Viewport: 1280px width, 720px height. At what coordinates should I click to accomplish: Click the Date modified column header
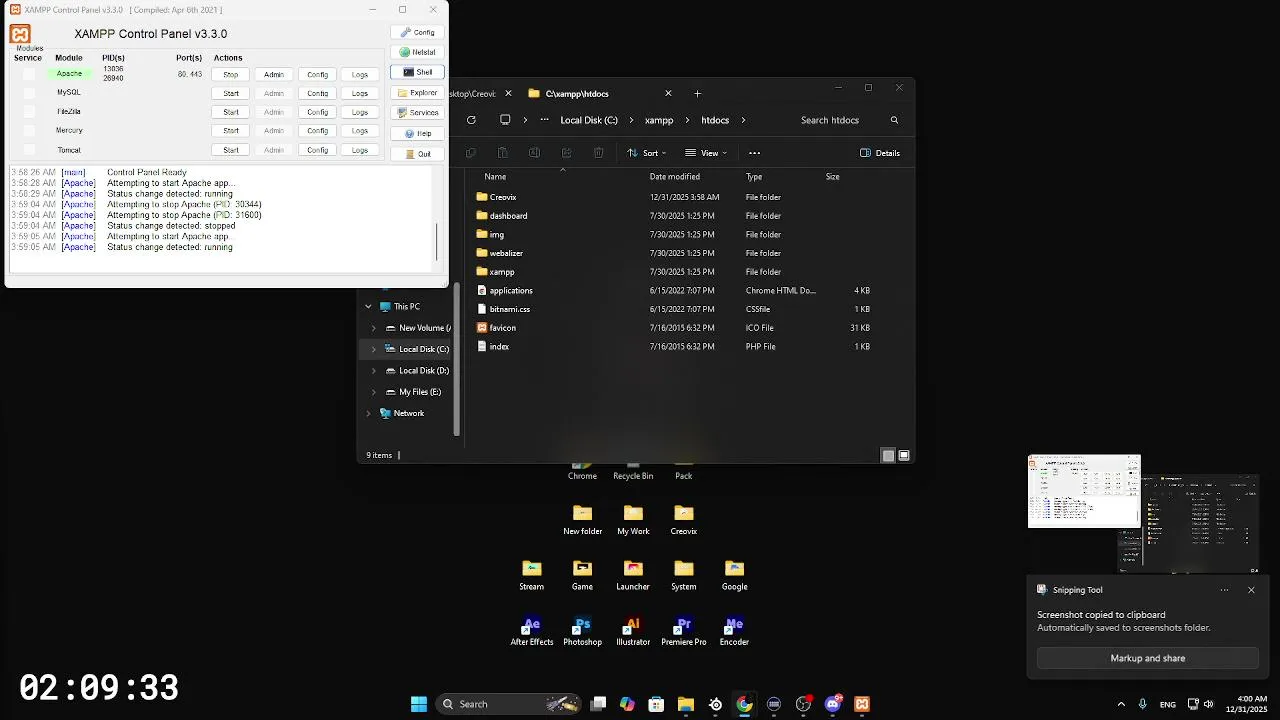(x=675, y=177)
